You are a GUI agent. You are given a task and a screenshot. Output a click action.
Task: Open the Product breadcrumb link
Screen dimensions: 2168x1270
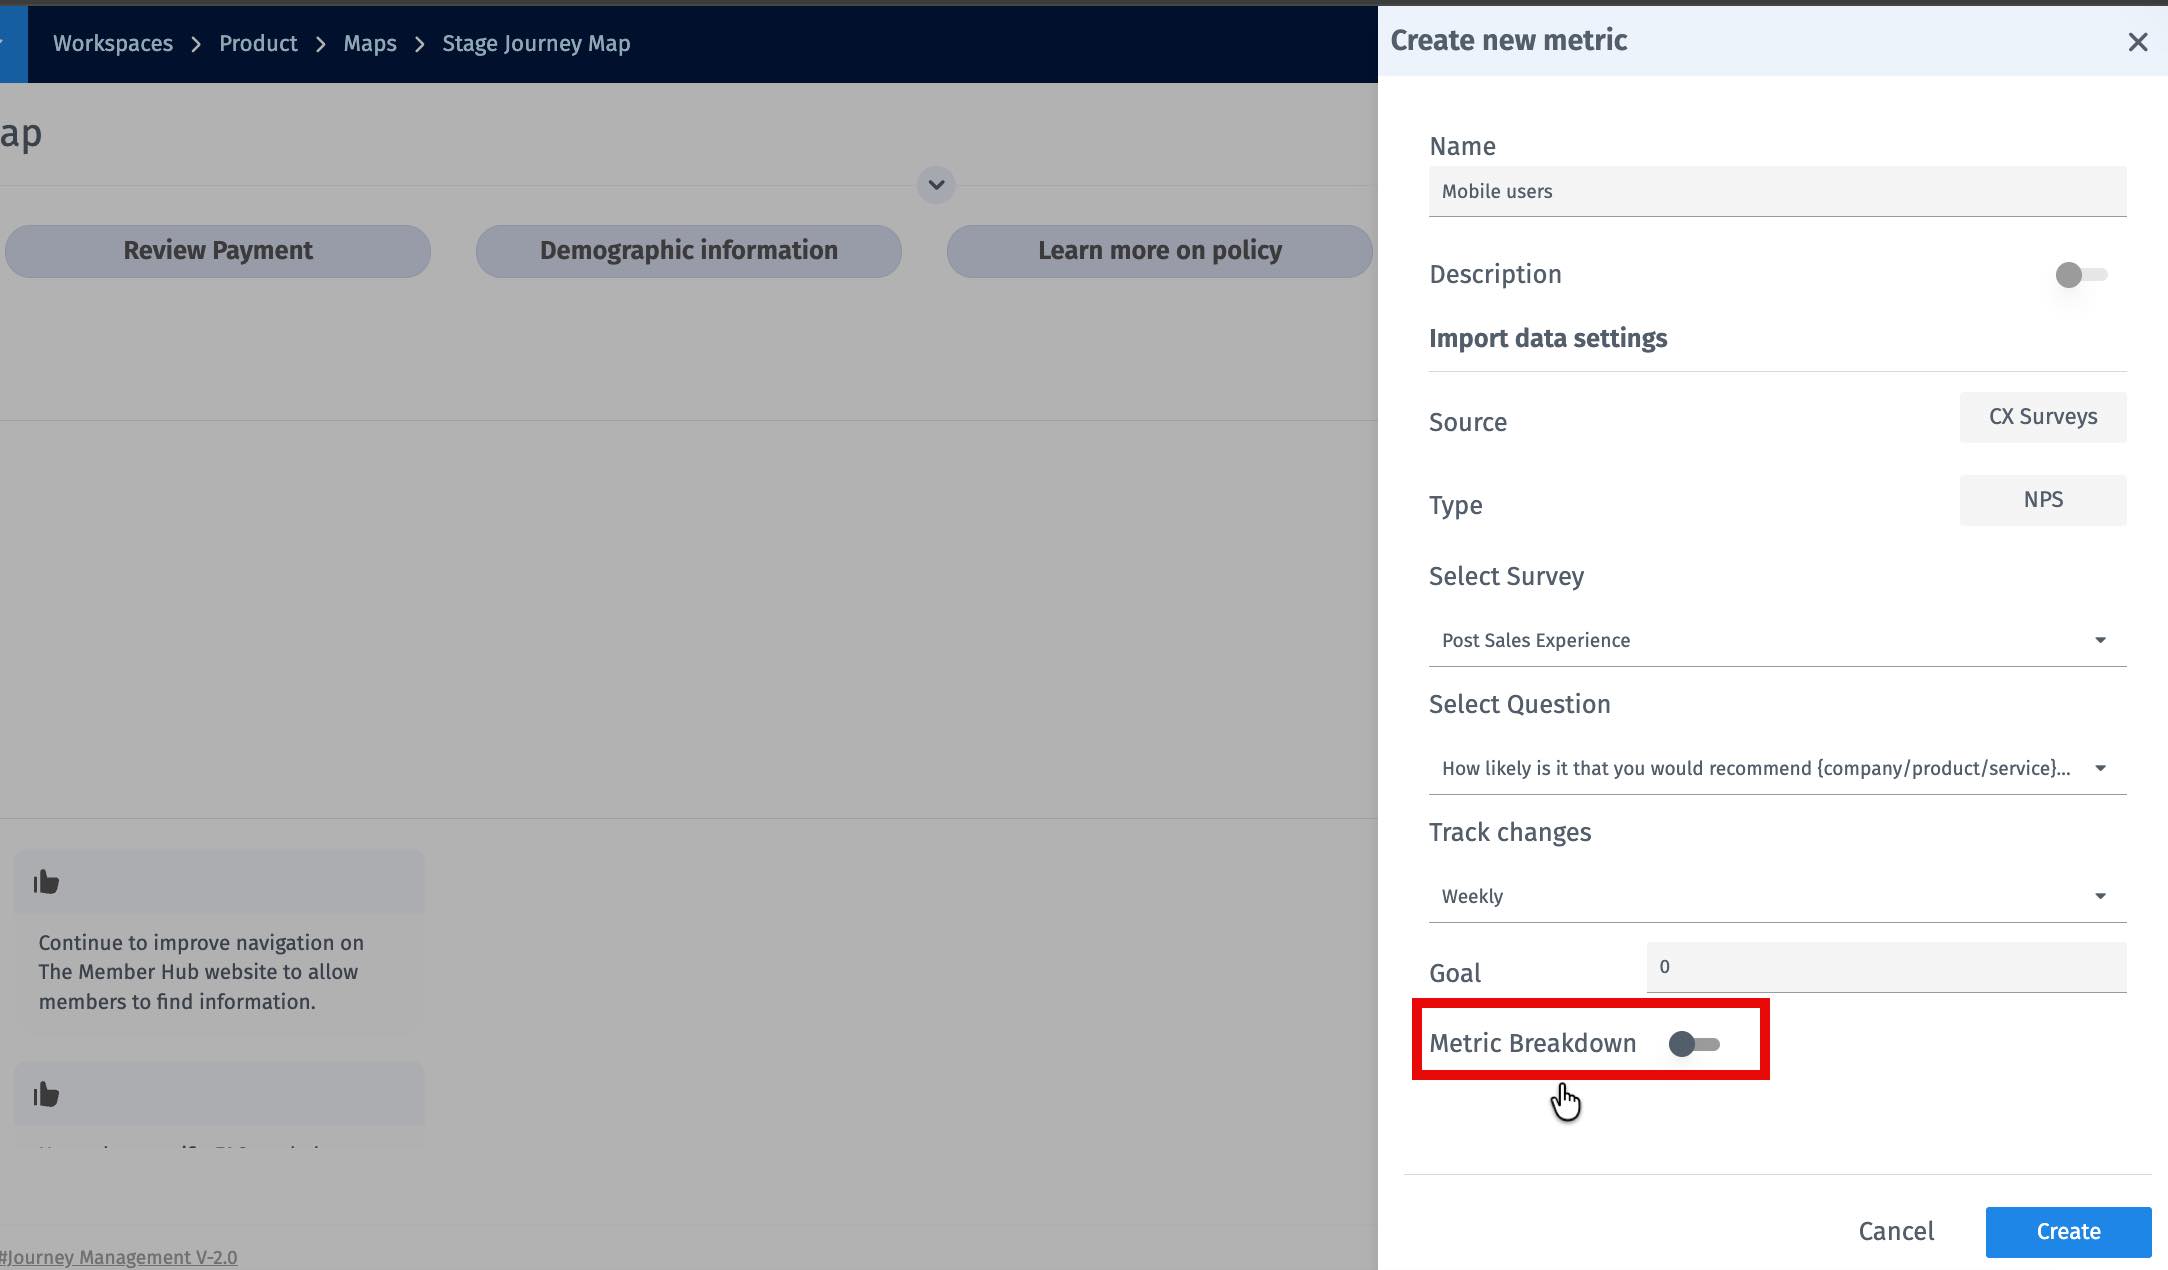click(258, 43)
